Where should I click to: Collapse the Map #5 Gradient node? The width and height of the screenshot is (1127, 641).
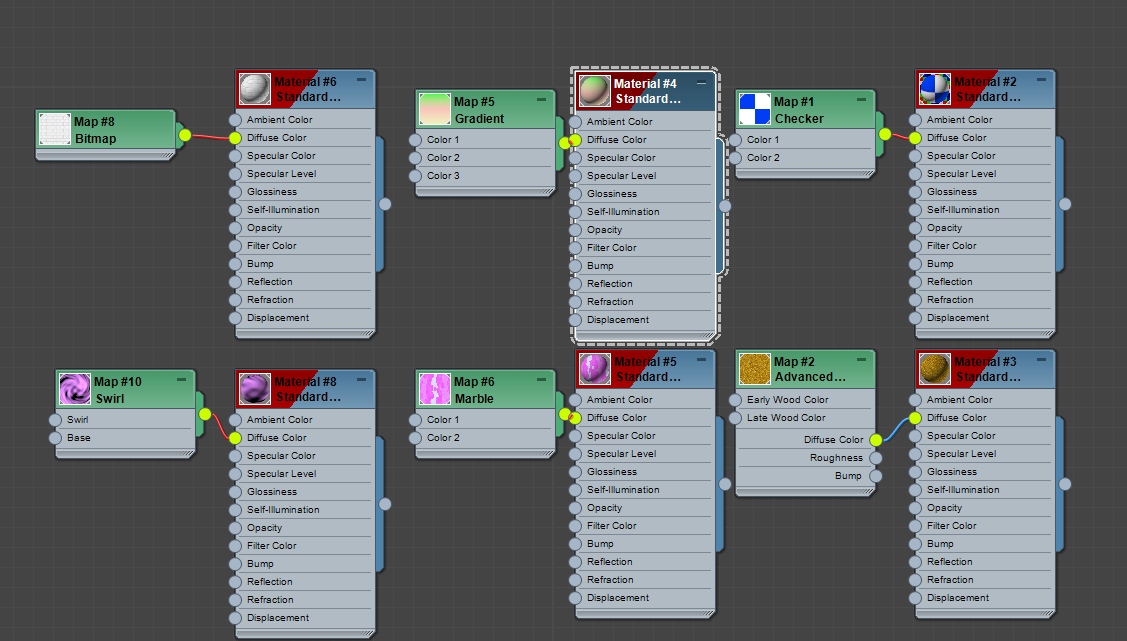pos(541,100)
